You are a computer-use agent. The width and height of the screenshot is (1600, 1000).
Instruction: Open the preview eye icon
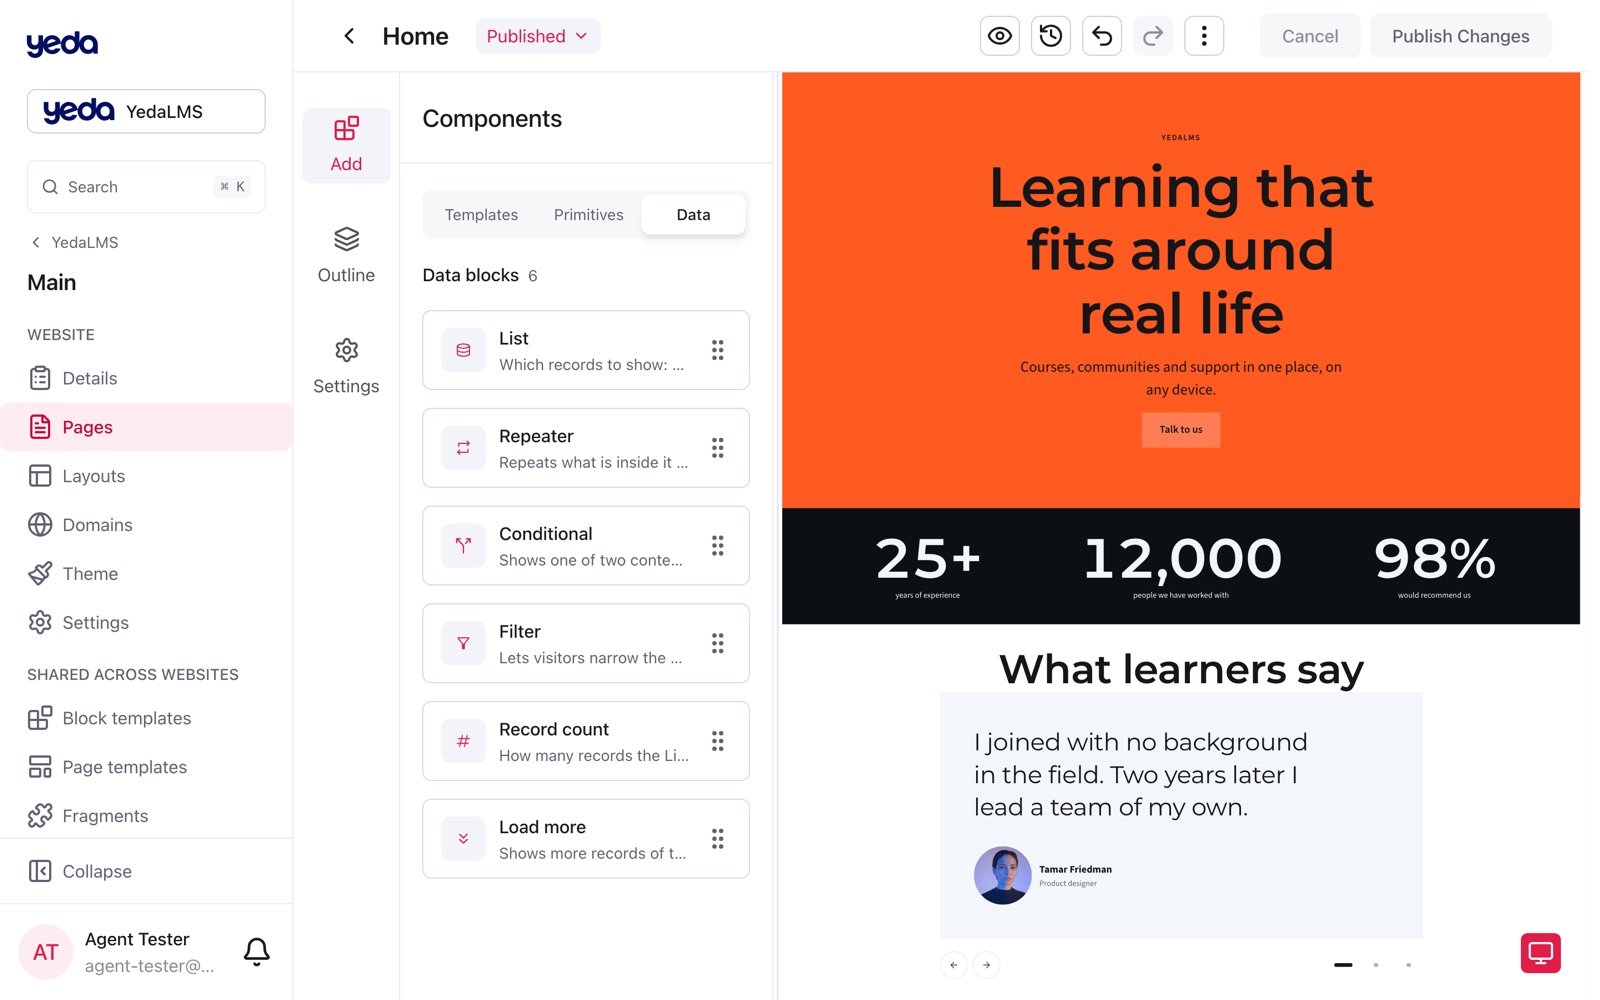[999, 36]
